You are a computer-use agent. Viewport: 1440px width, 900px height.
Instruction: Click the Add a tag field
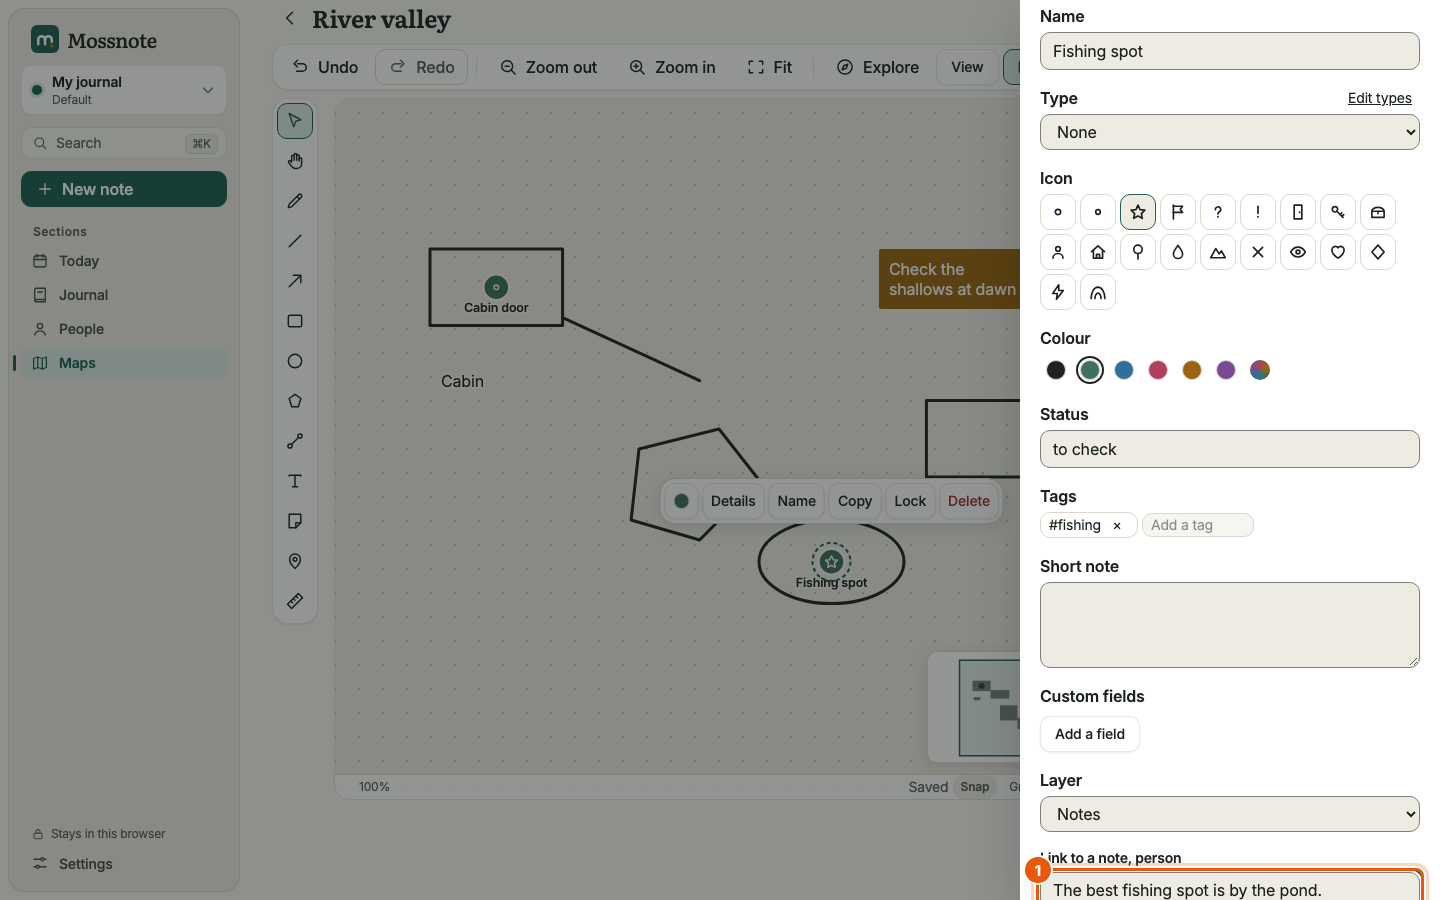coord(1198,525)
